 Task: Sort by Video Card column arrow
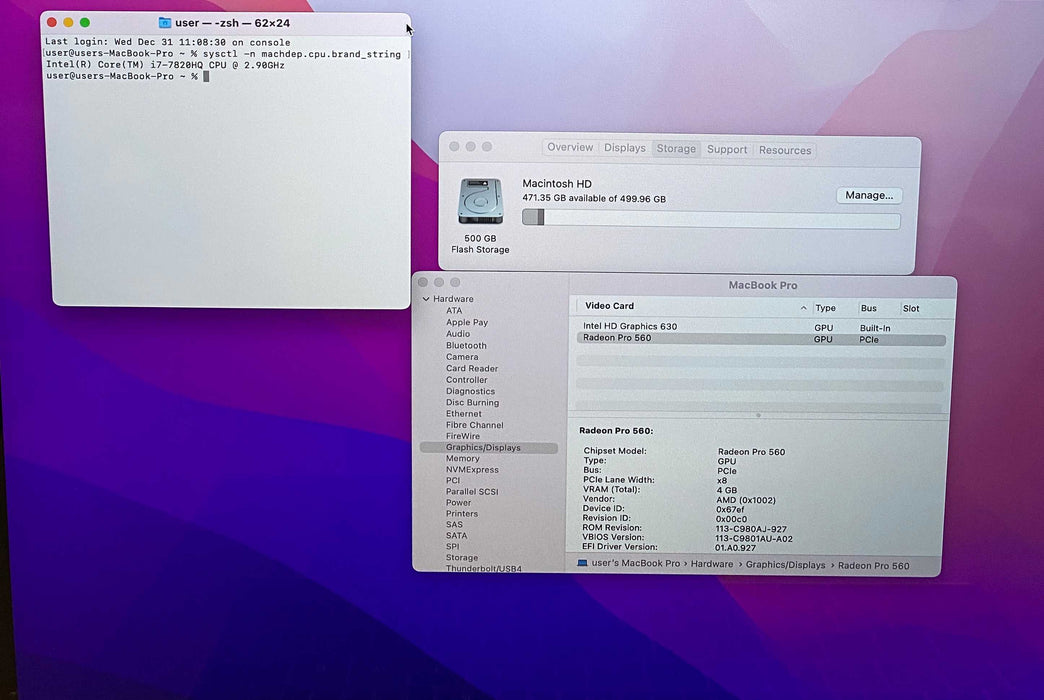coord(804,308)
